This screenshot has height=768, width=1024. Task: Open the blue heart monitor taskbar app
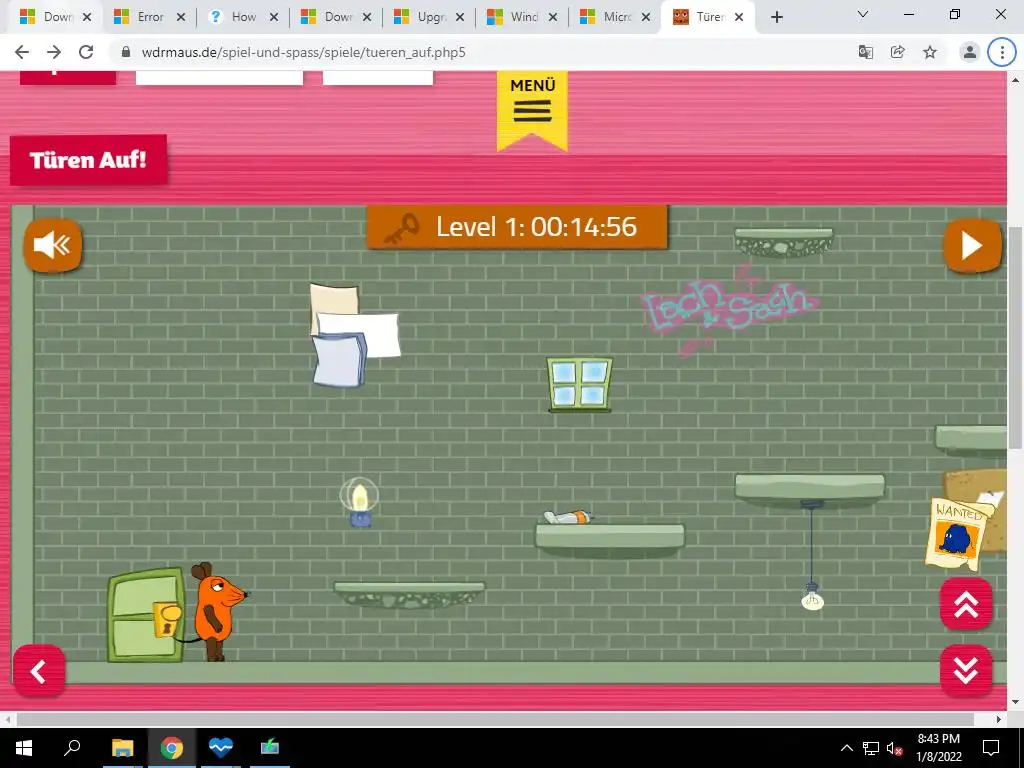[x=221, y=748]
